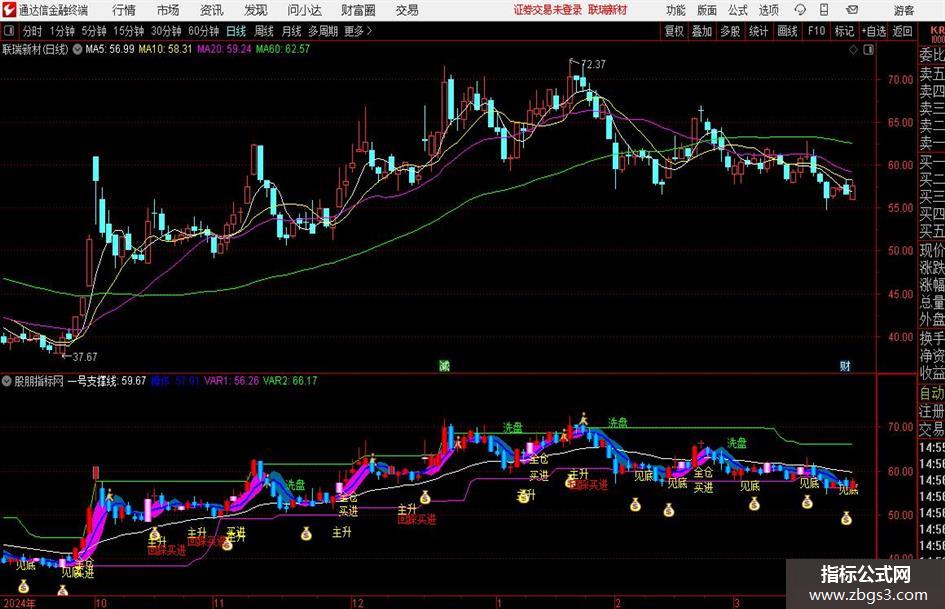
Task: Switch to 30分钟 period tab
Action: 166,31
